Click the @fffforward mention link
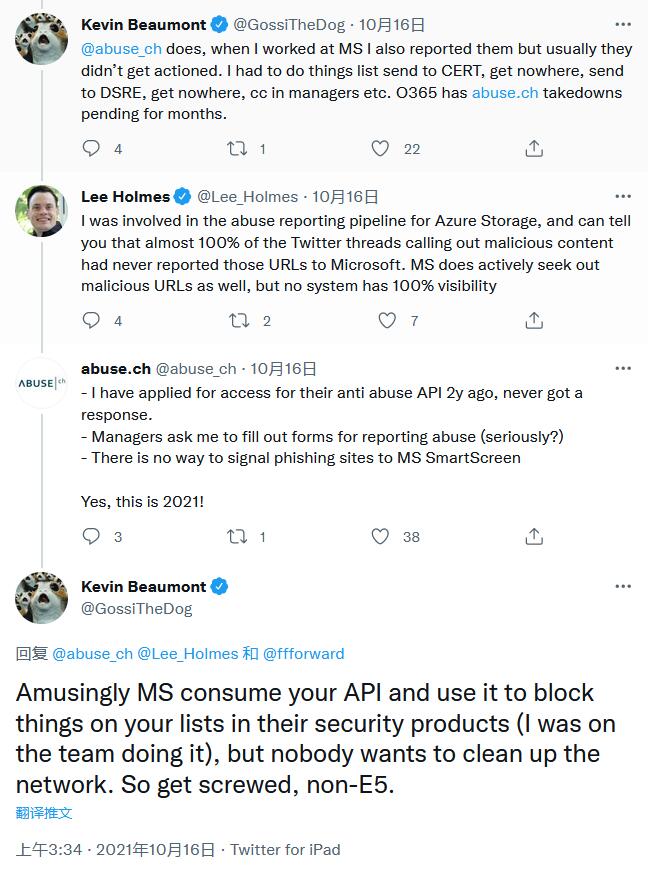The width and height of the screenshot is (648, 871). (x=303, y=653)
